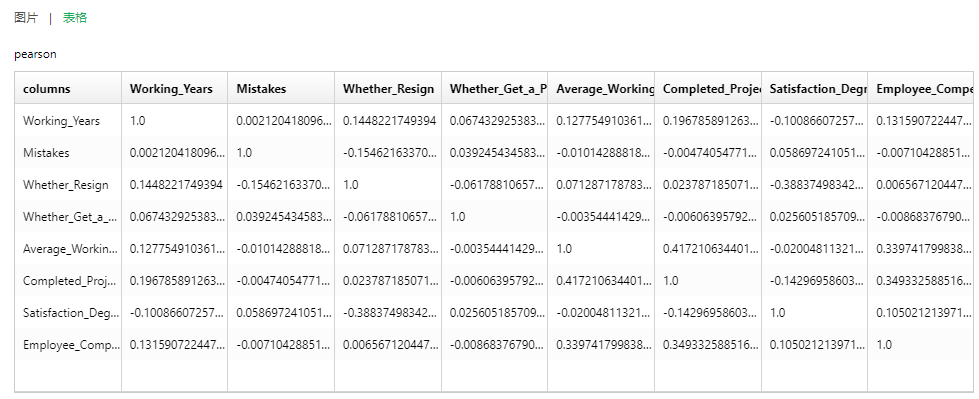The height and width of the screenshot is (399, 979).
Task: Click 1.0 in the Completed_Proj... row
Action: click(x=671, y=280)
